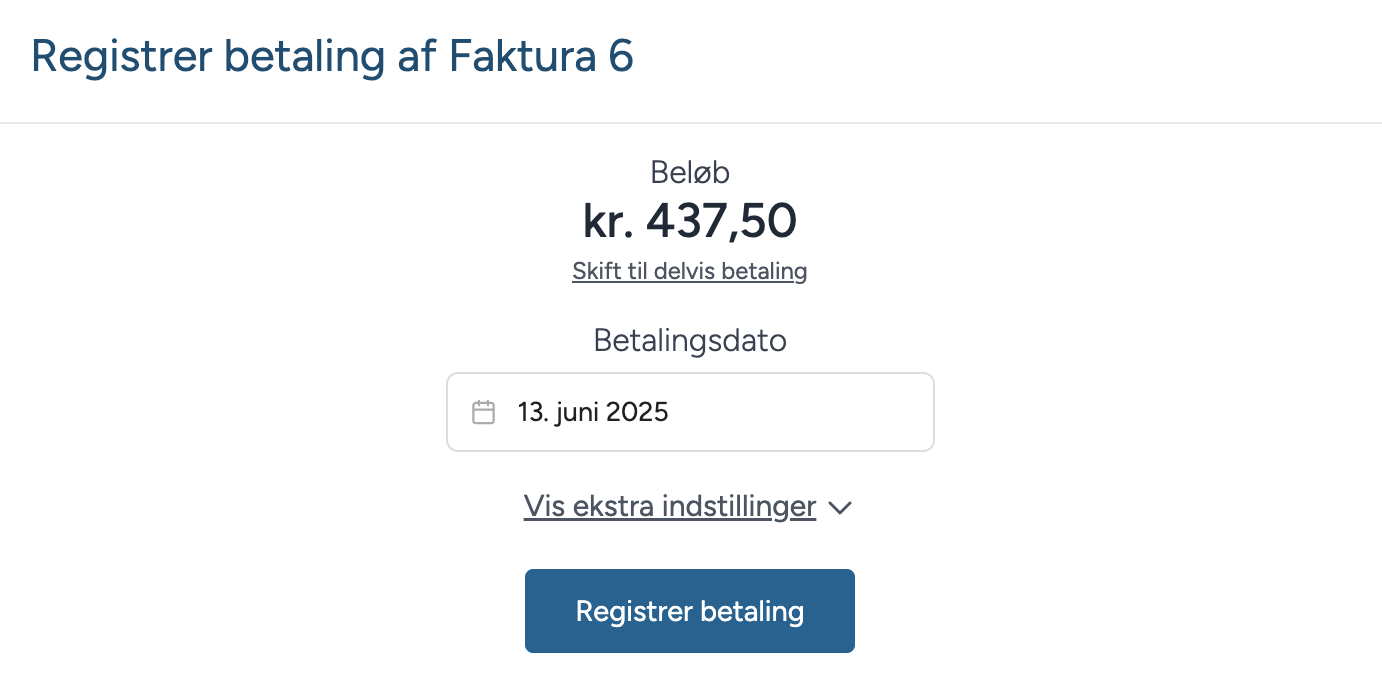Click the Vis ekstra indstillinger link text

(670, 506)
